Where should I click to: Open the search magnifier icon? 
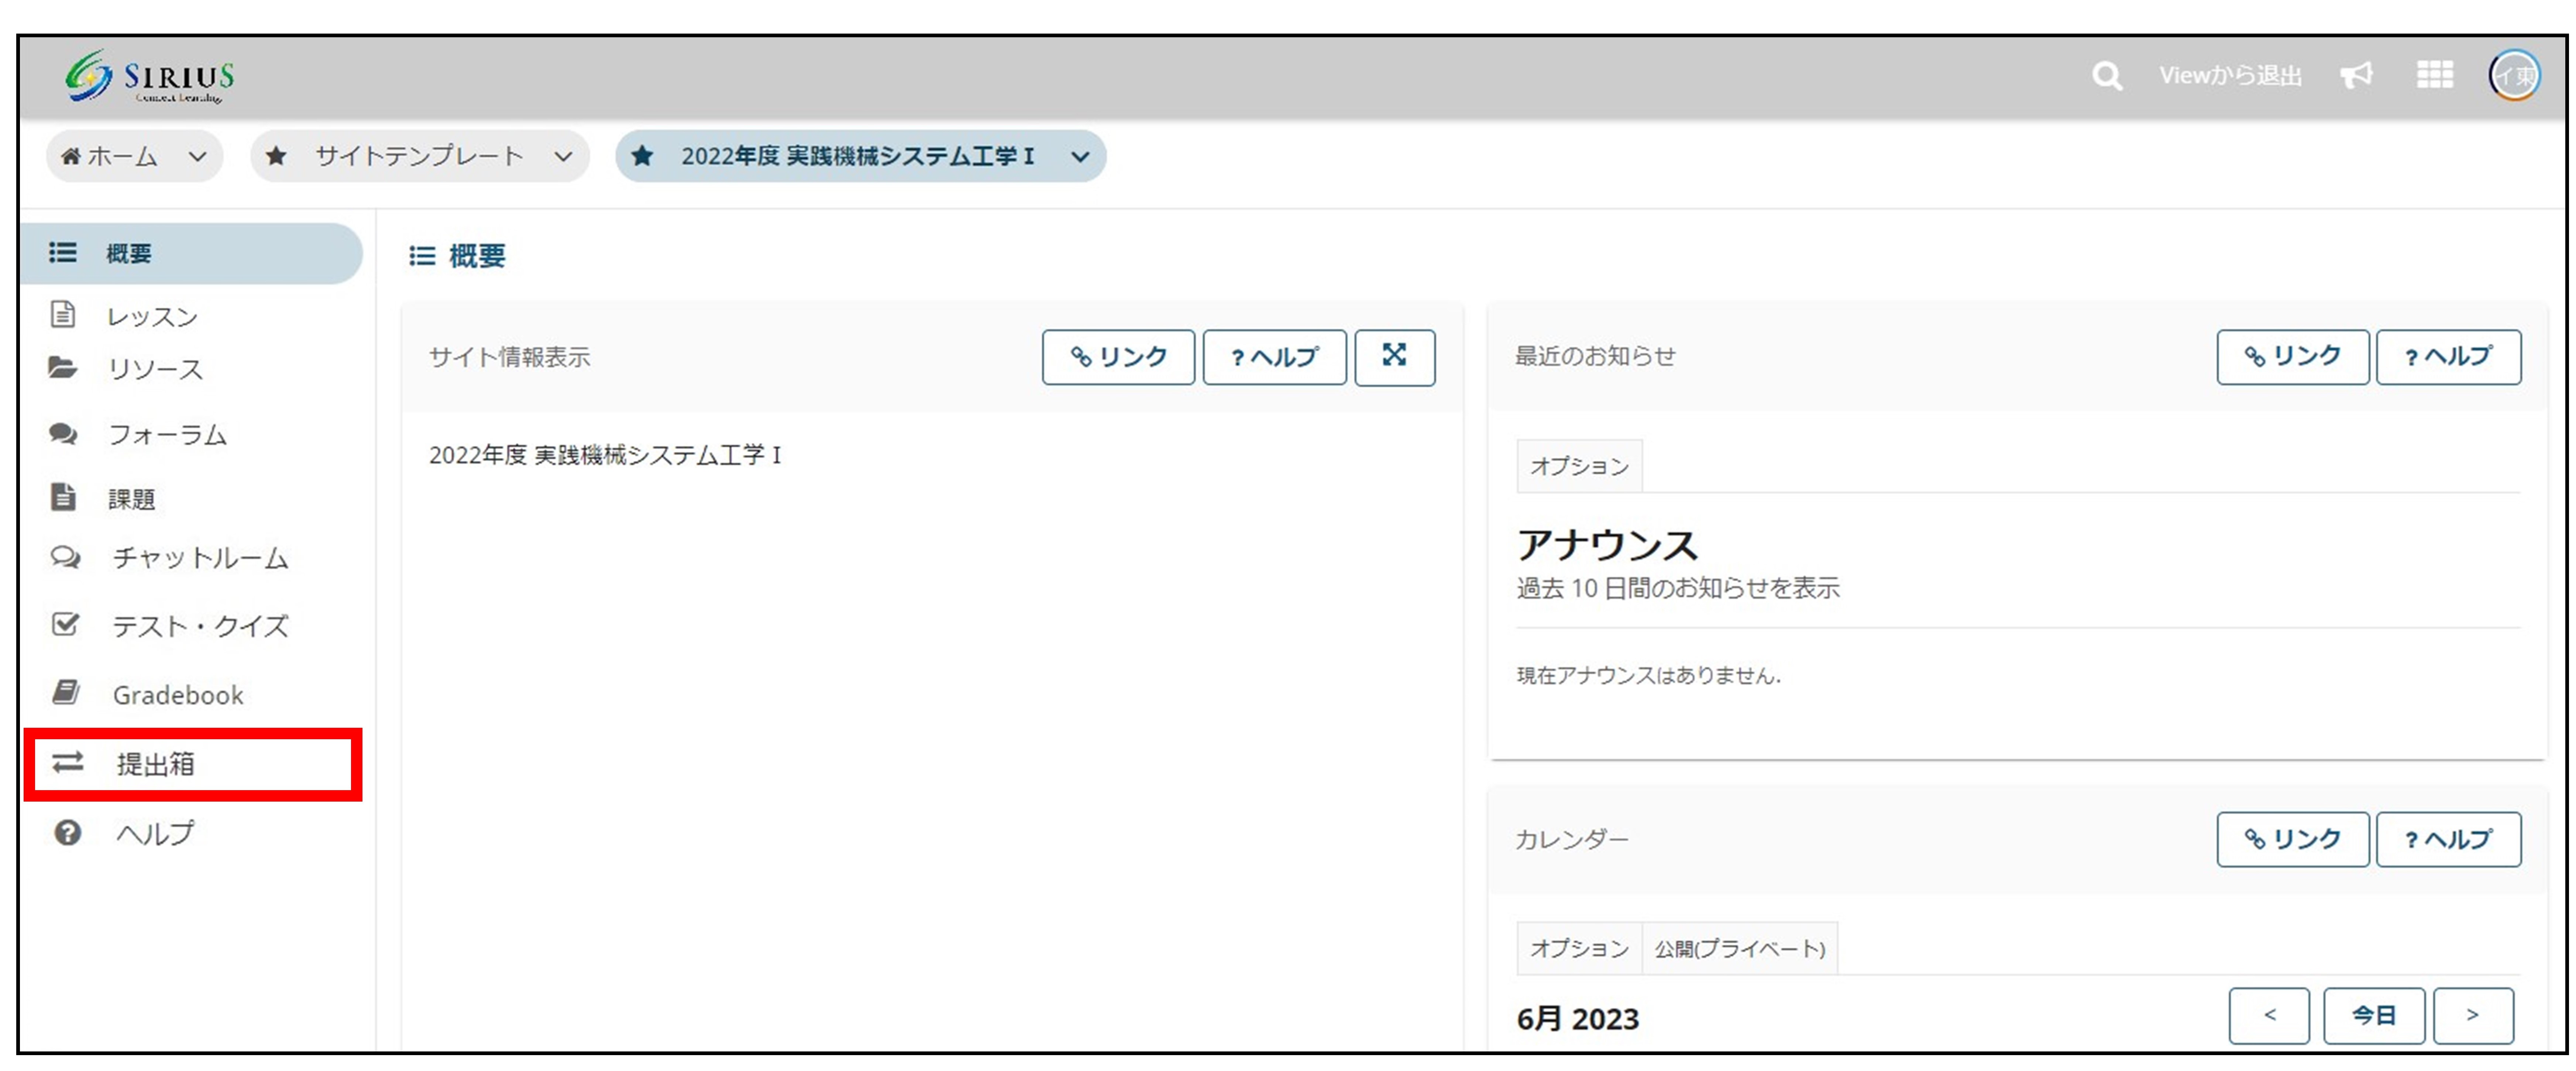[x=2106, y=76]
